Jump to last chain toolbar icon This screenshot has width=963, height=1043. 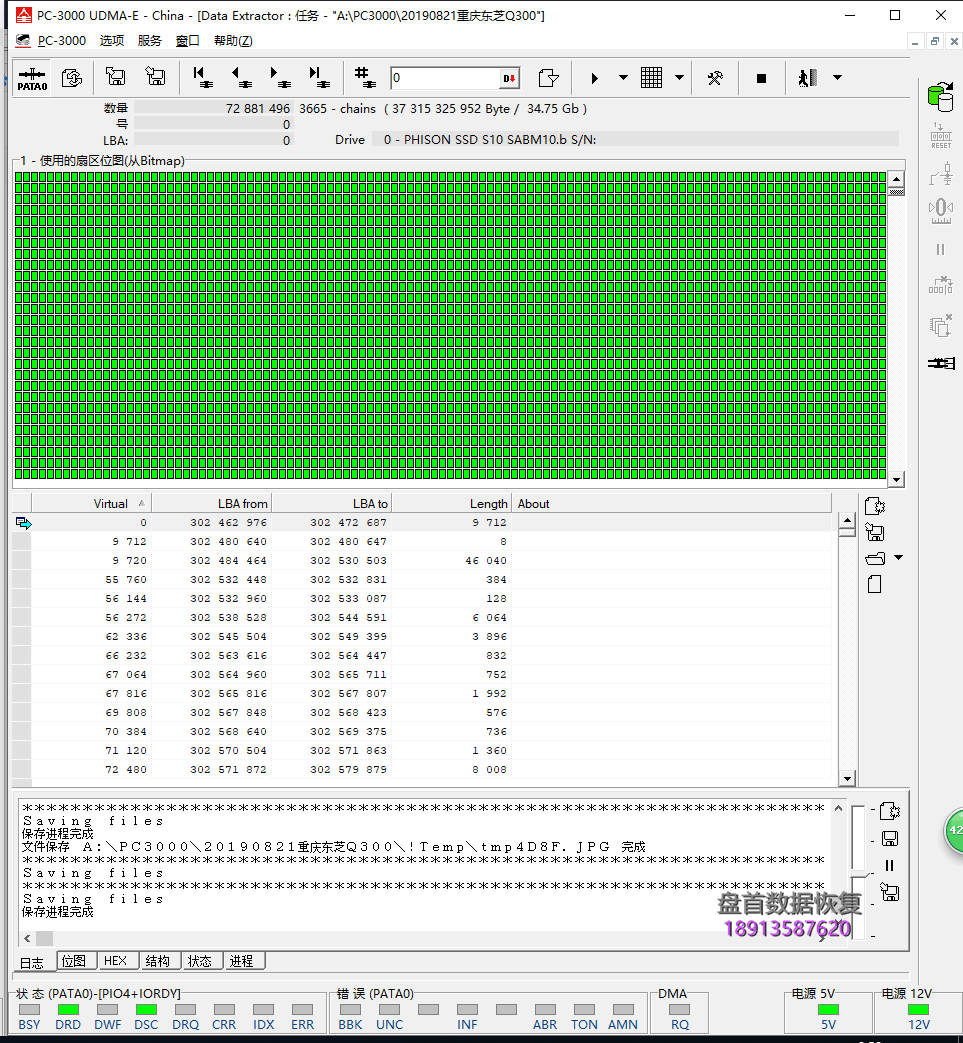pos(319,78)
